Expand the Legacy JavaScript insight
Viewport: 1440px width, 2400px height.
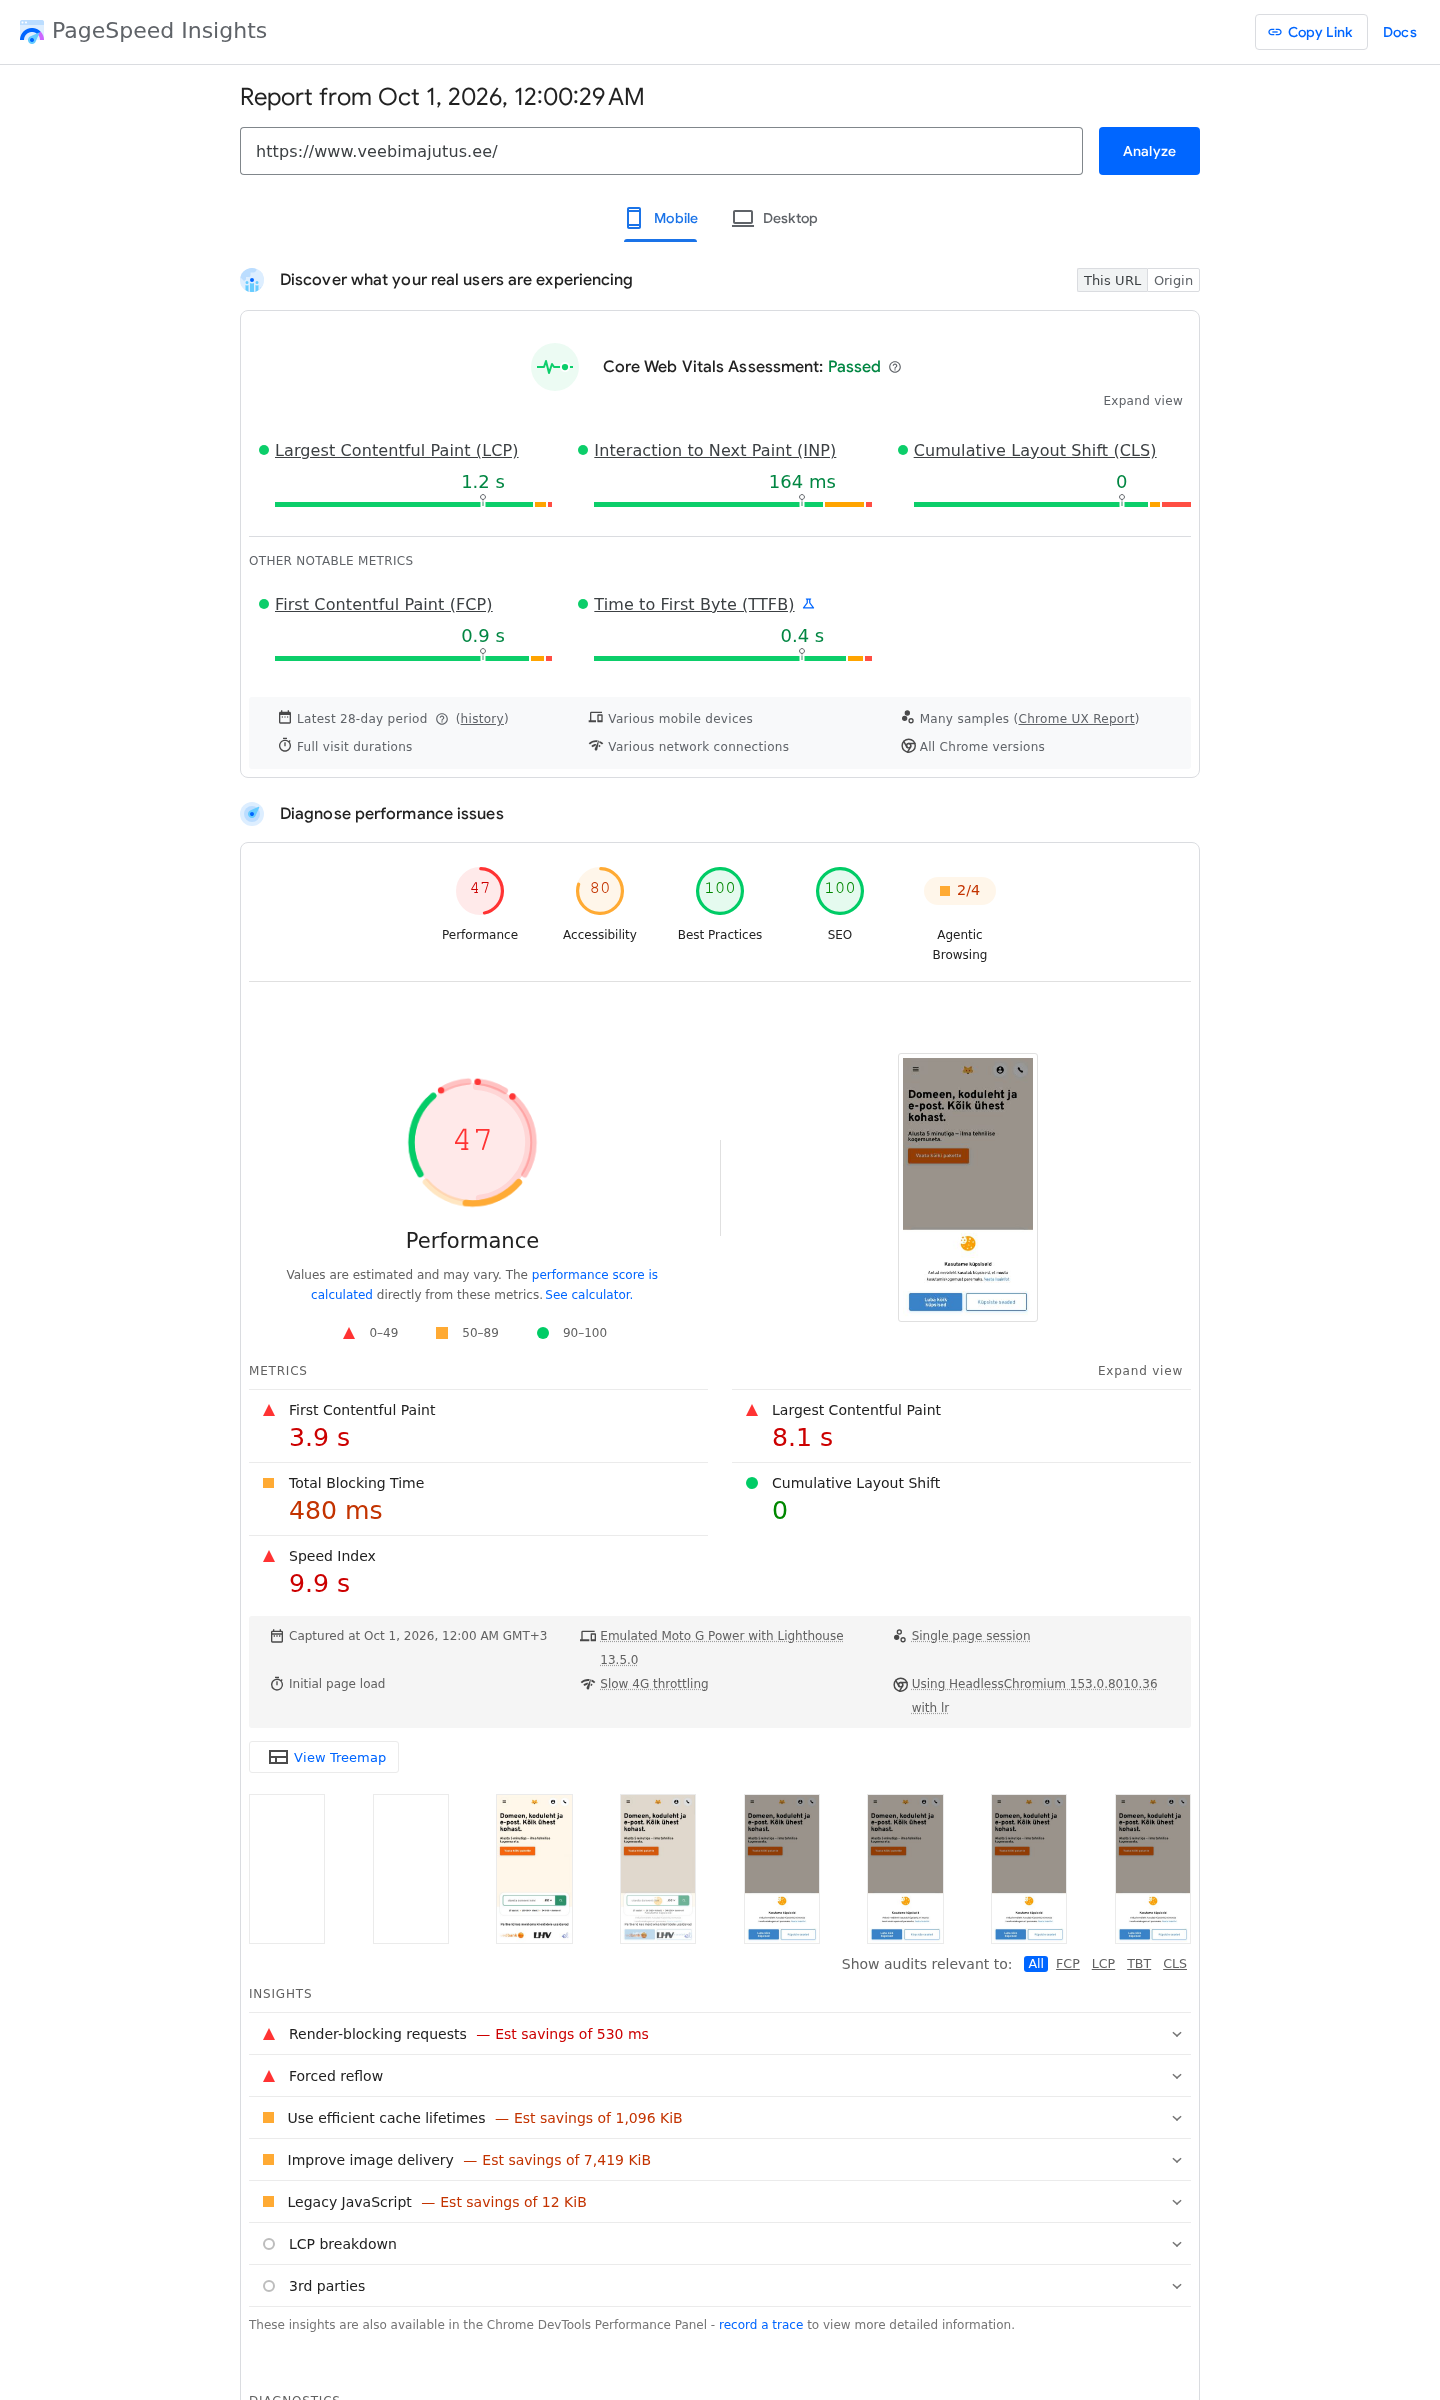(x=720, y=2202)
